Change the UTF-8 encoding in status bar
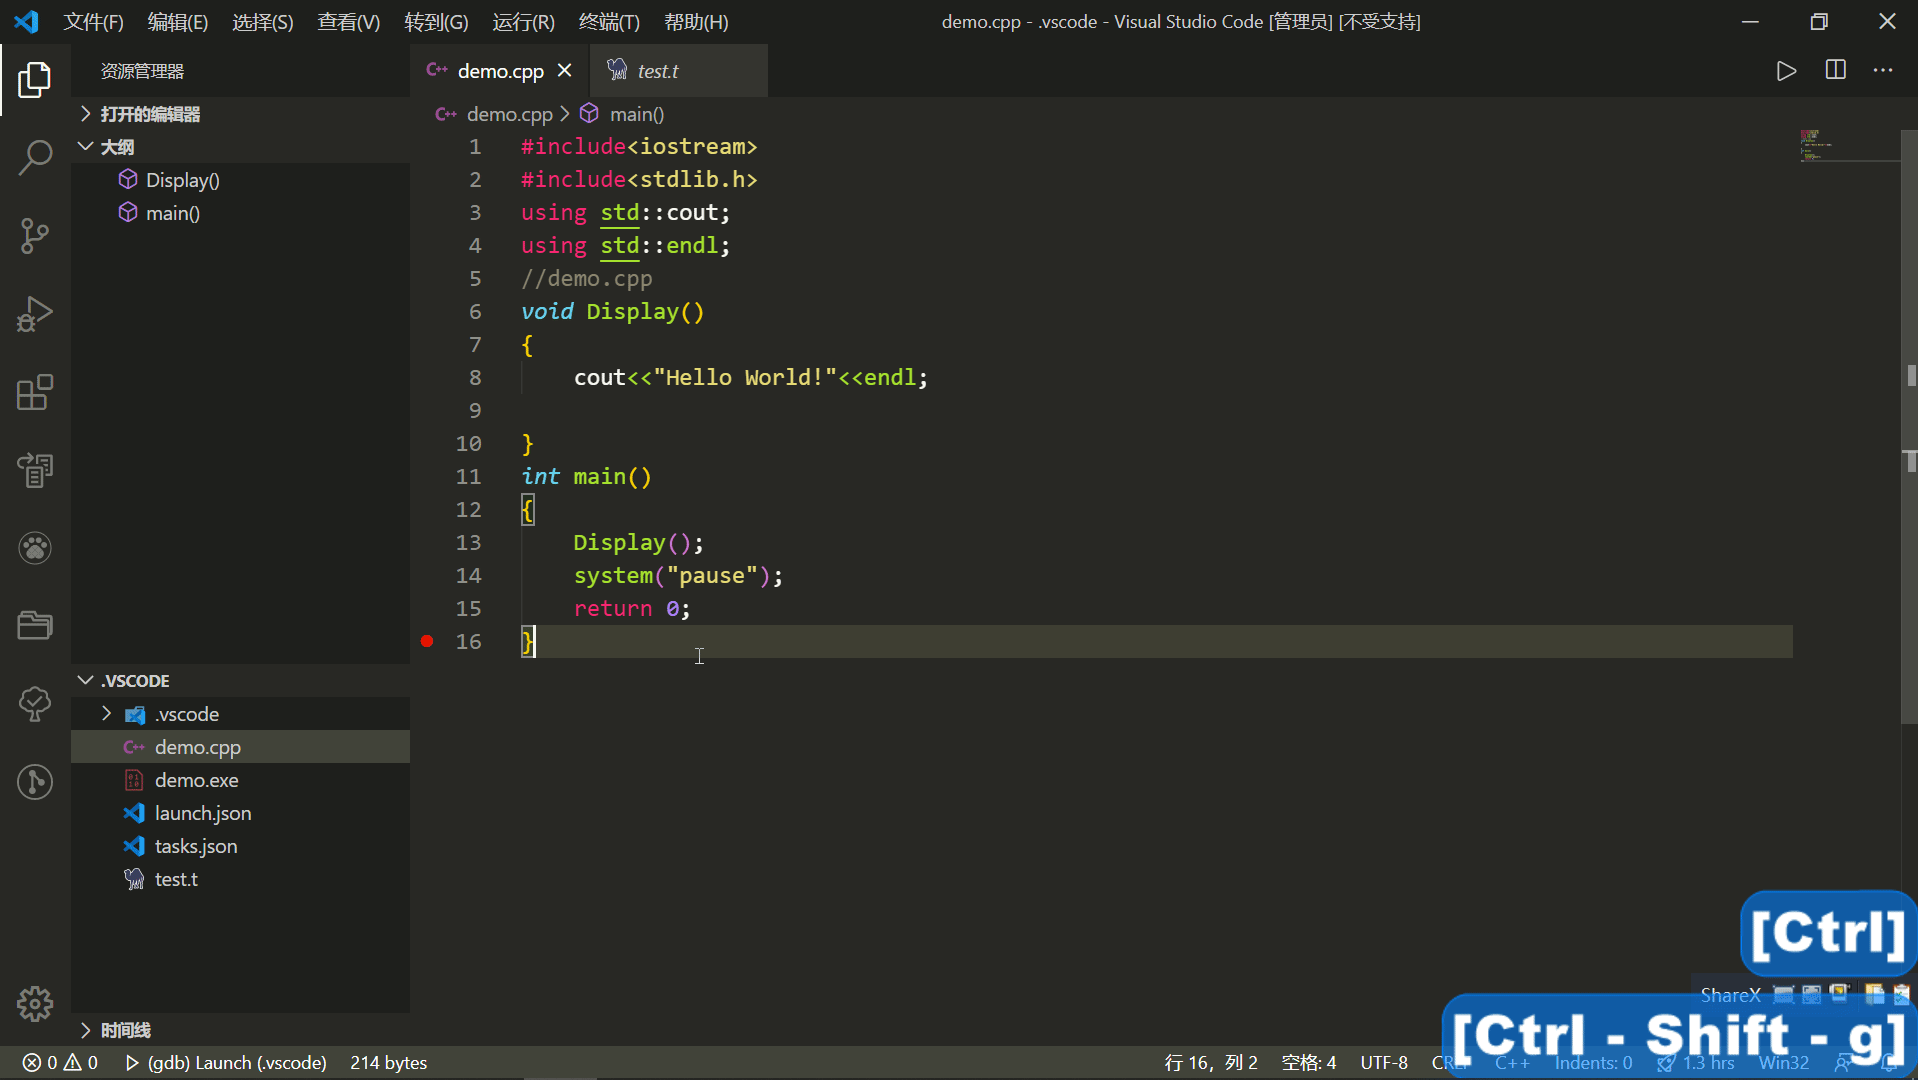Viewport: 1918px width, 1080px height. click(1384, 1062)
